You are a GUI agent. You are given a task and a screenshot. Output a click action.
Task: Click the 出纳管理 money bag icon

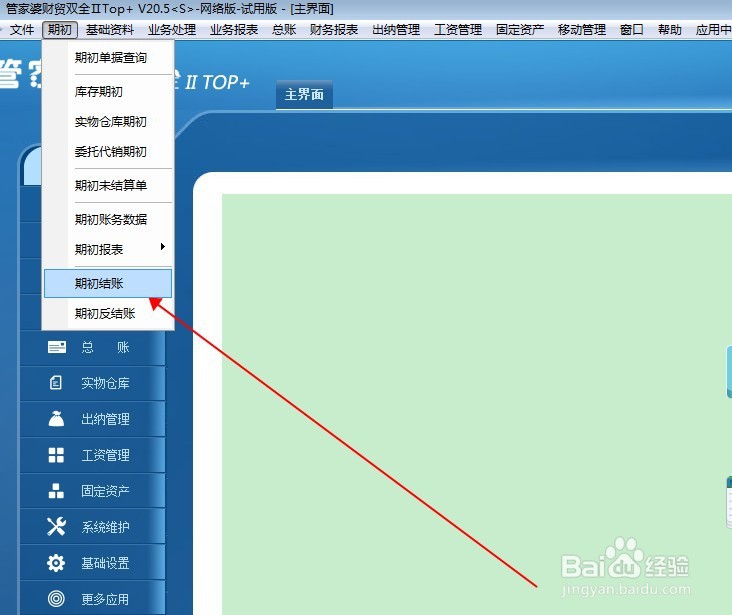click(x=56, y=418)
